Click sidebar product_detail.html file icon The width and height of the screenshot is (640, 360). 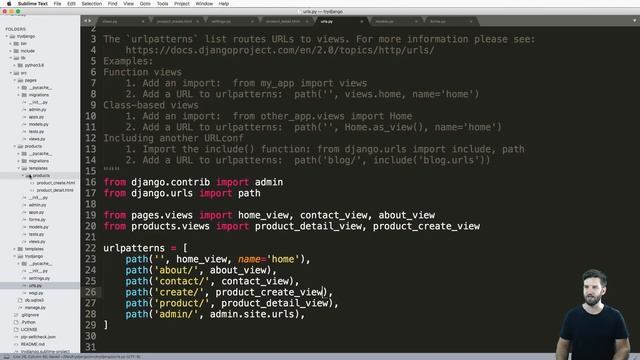32,190
